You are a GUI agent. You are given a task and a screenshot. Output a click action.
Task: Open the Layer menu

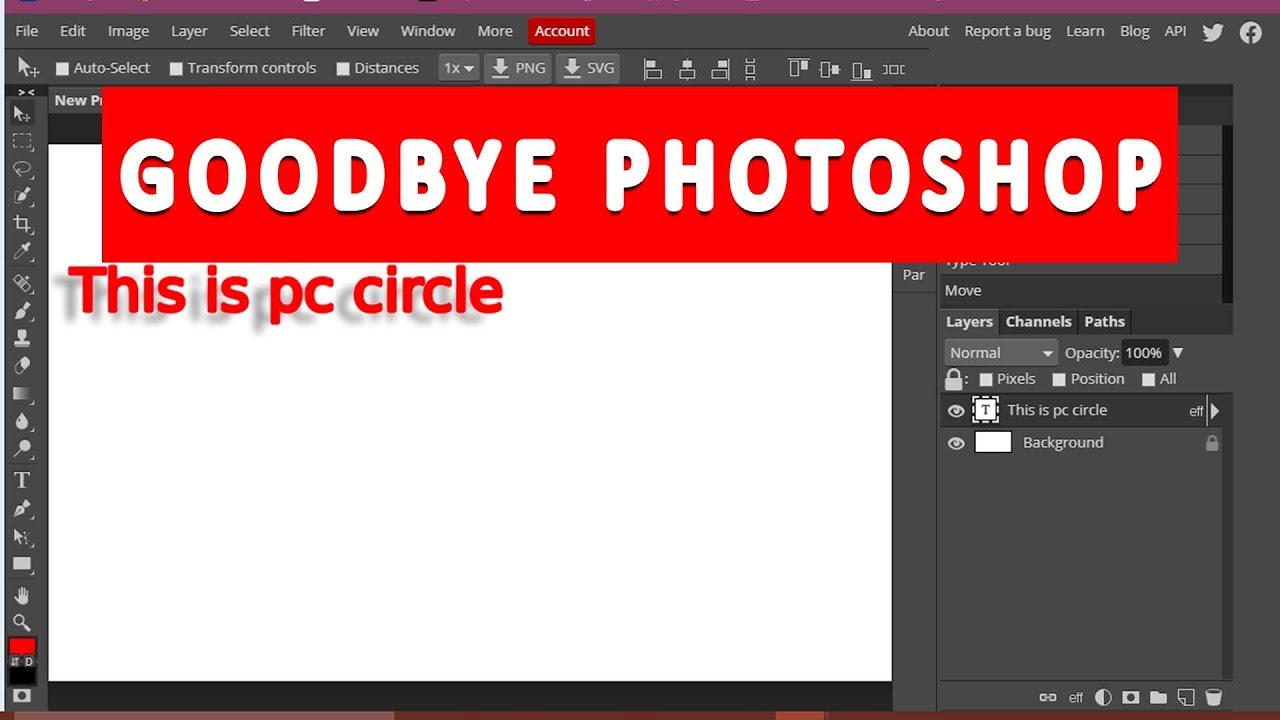click(189, 31)
